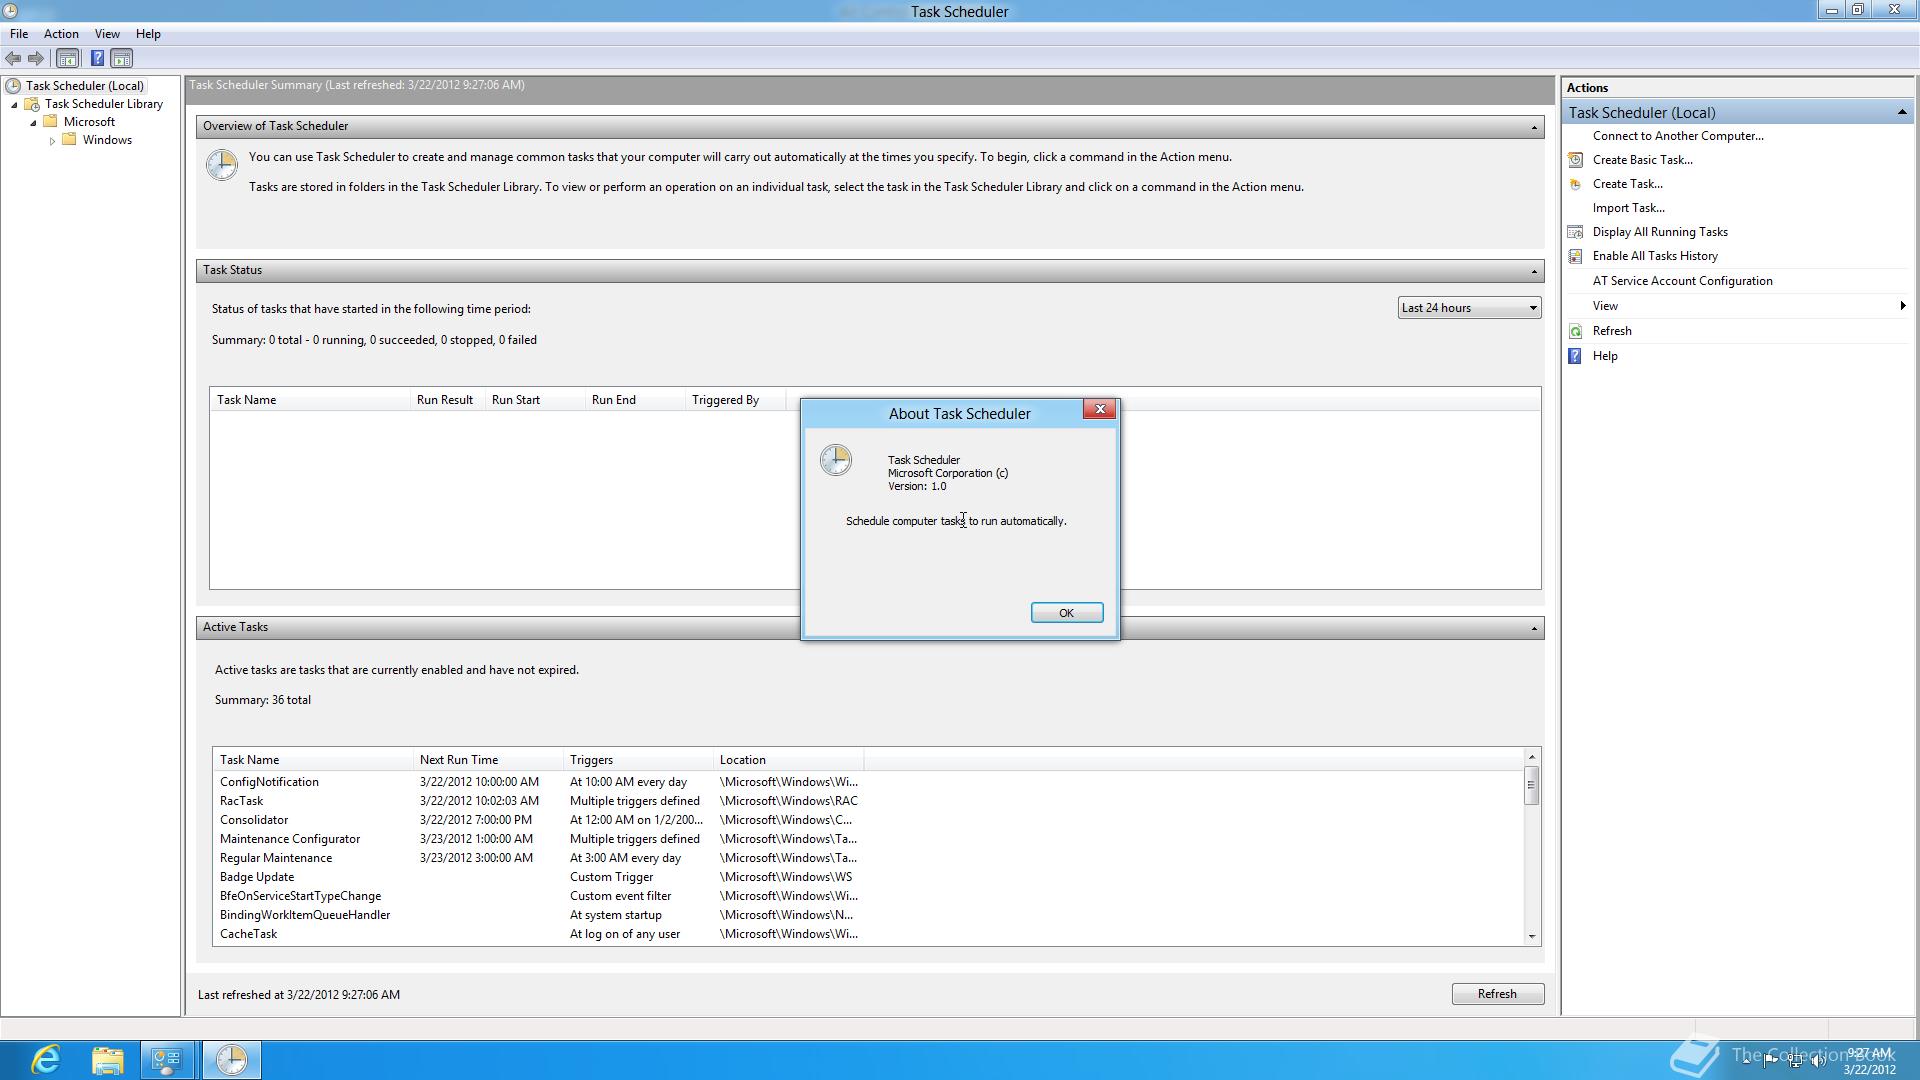Viewport: 1920px width, 1080px height.
Task: Collapse the Active Tasks section
Action: (1533, 628)
